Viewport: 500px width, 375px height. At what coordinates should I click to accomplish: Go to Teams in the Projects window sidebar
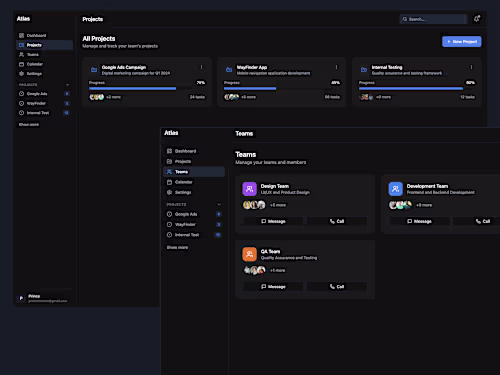click(45, 54)
